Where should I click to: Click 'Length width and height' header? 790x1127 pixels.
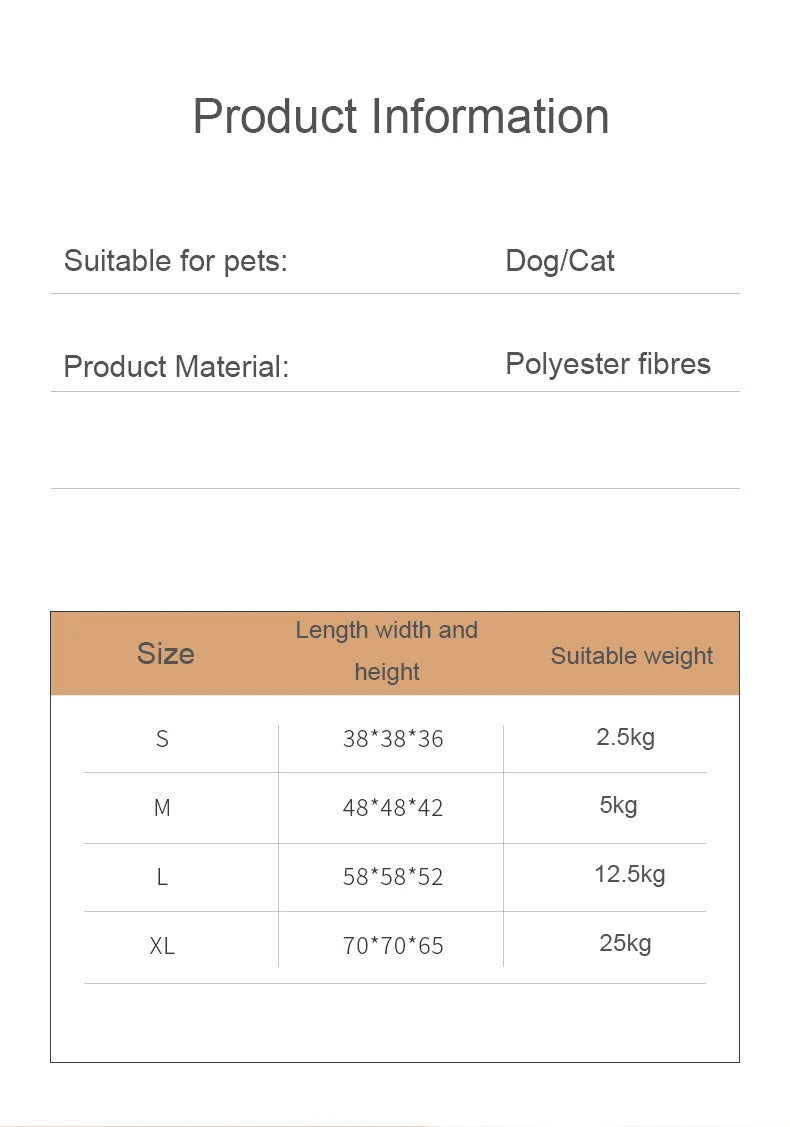pyautogui.click(x=387, y=651)
